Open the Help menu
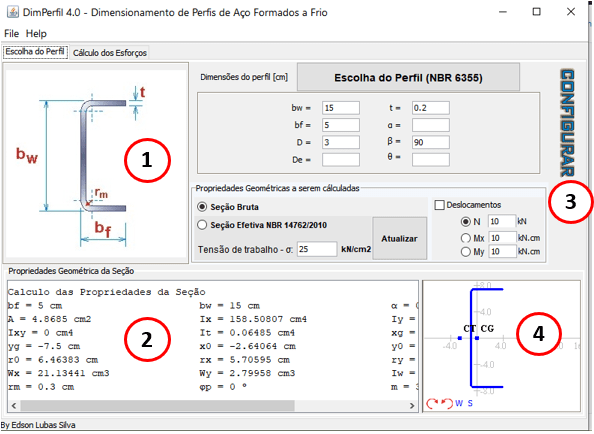594x434 pixels. pyautogui.click(x=36, y=33)
